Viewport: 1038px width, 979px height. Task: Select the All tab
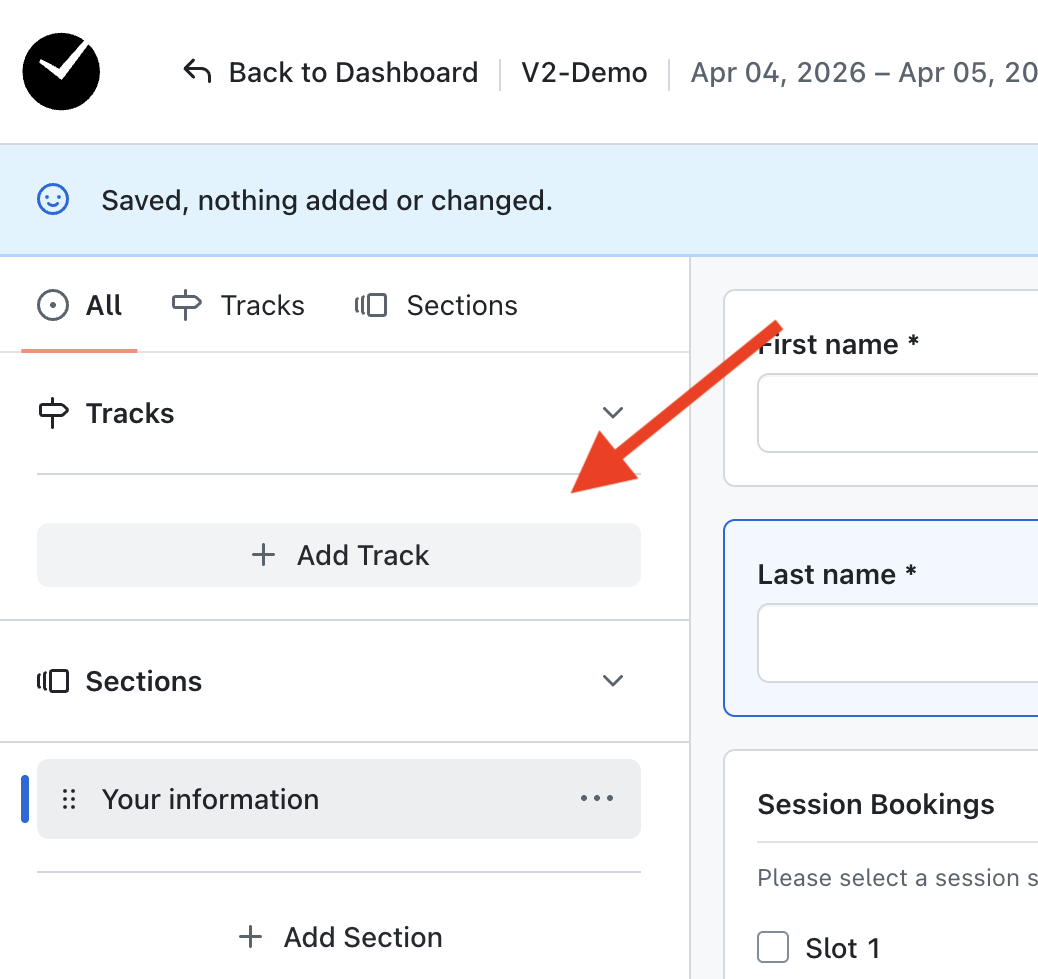coord(79,305)
